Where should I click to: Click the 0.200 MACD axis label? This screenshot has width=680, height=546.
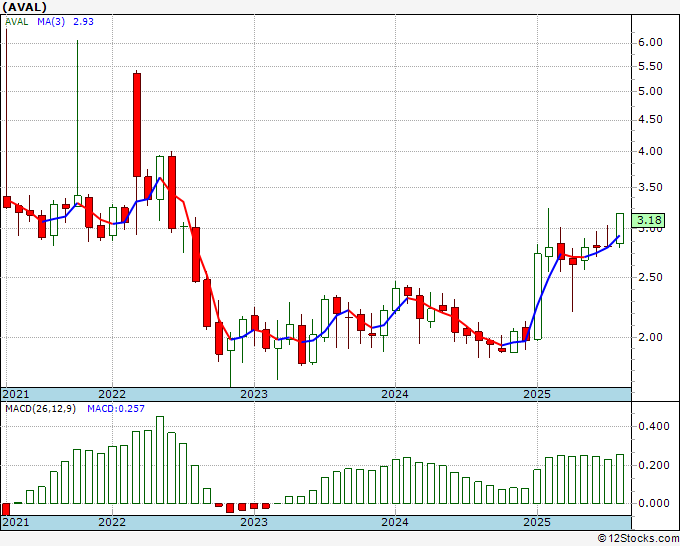click(x=654, y=465)
